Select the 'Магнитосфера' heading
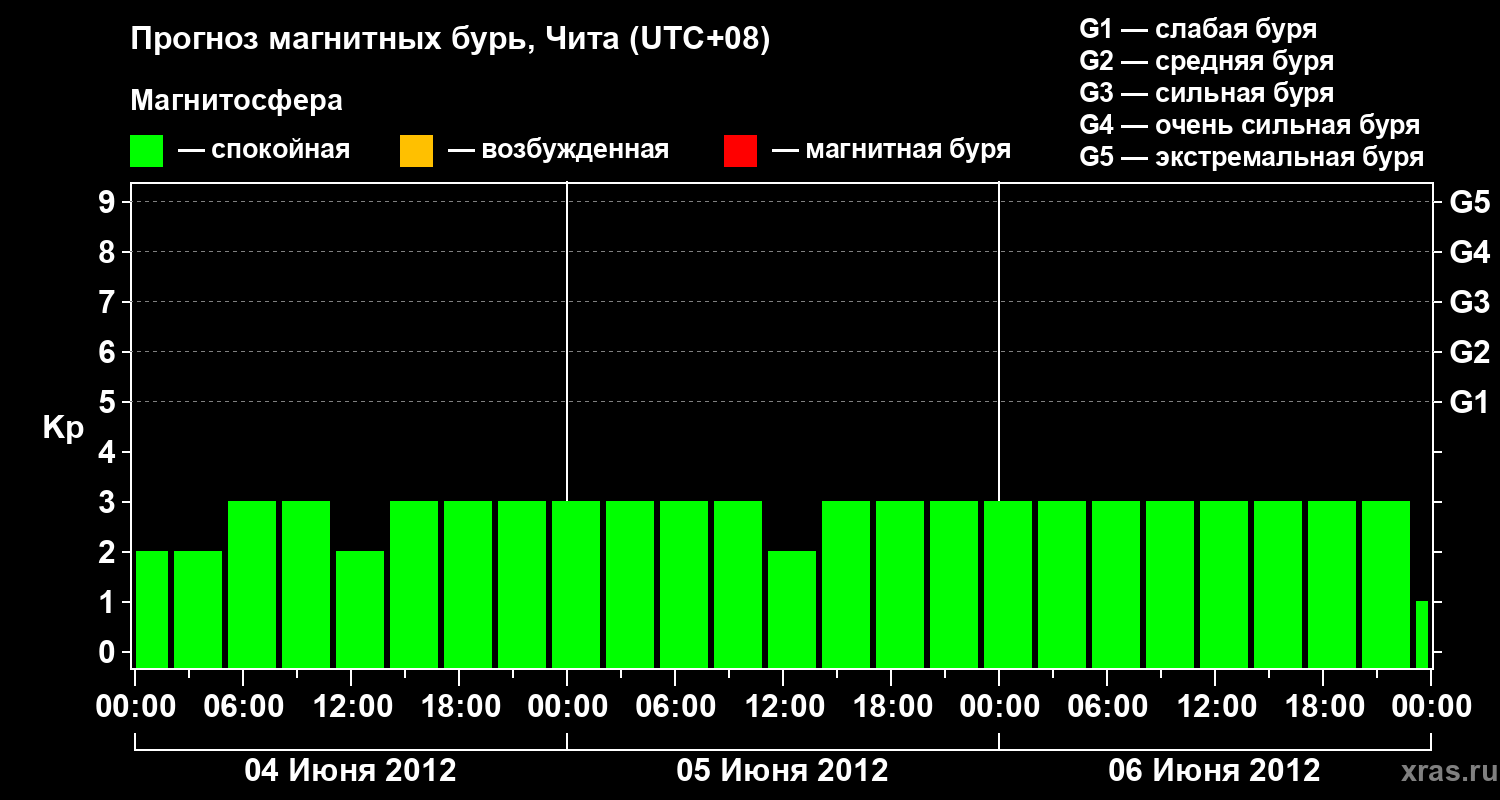 click(x=237, y=101)
